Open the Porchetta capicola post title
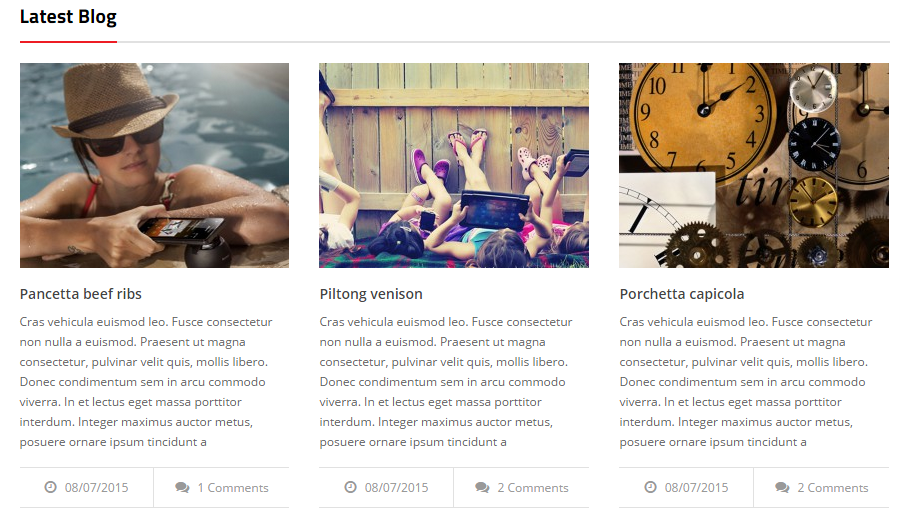904x519 pixels. pos(682,294)
